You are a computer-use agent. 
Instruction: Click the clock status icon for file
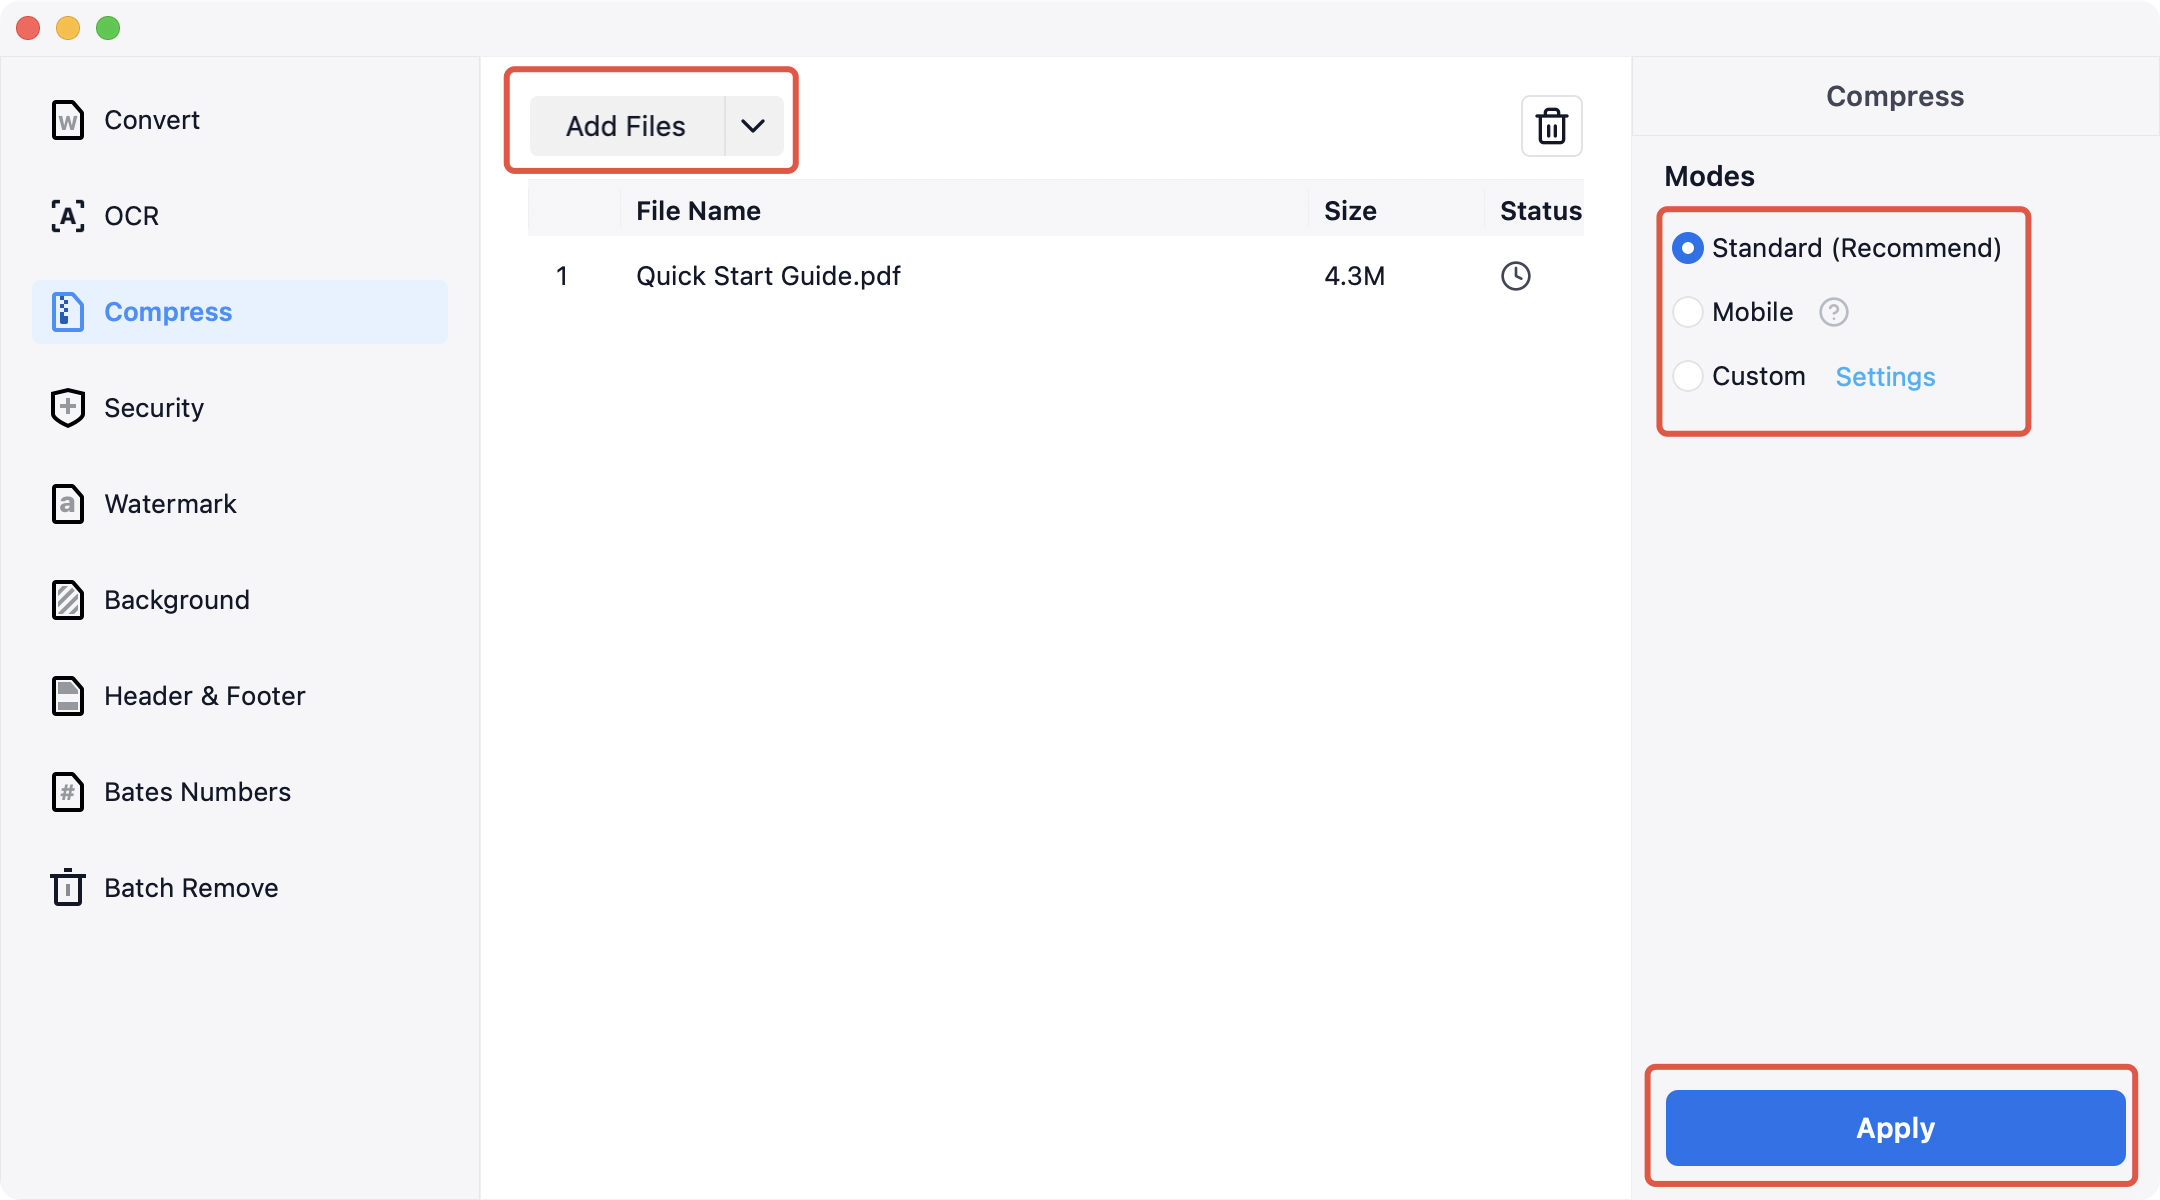(1515, 276)
